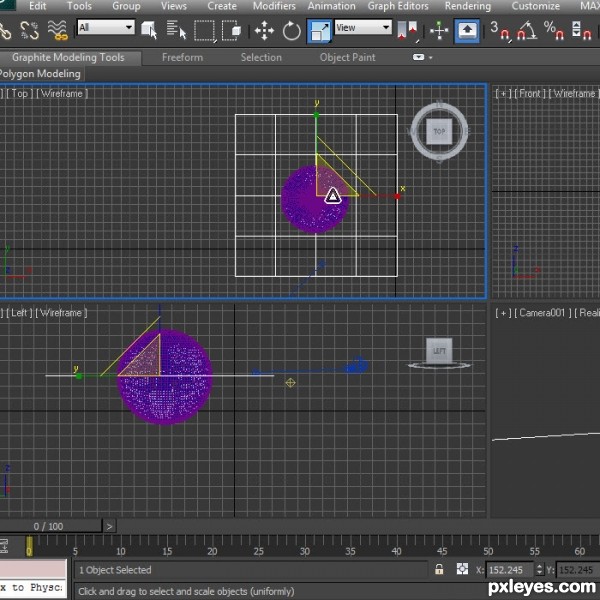Viewport: 600px width, 600px height.
Task: Open the View reference coordinate dropdown
Action: (x=363, y=28)
